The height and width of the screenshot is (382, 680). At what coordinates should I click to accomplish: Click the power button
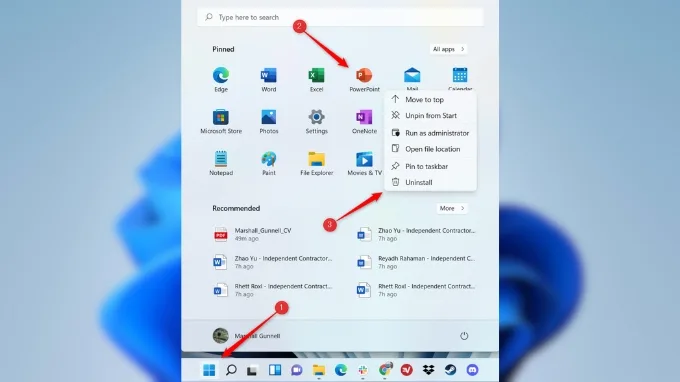coord(464,336)
